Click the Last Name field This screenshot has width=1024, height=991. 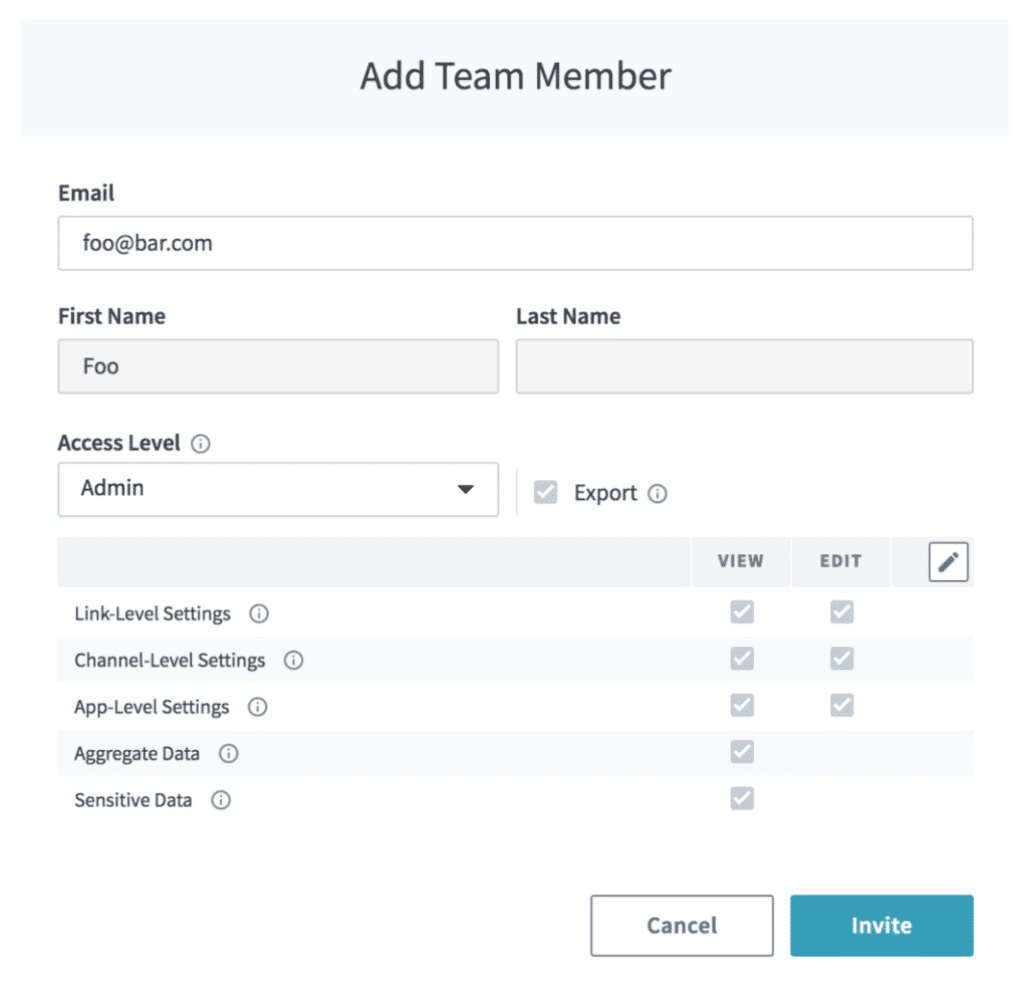[x=744, y=366]
